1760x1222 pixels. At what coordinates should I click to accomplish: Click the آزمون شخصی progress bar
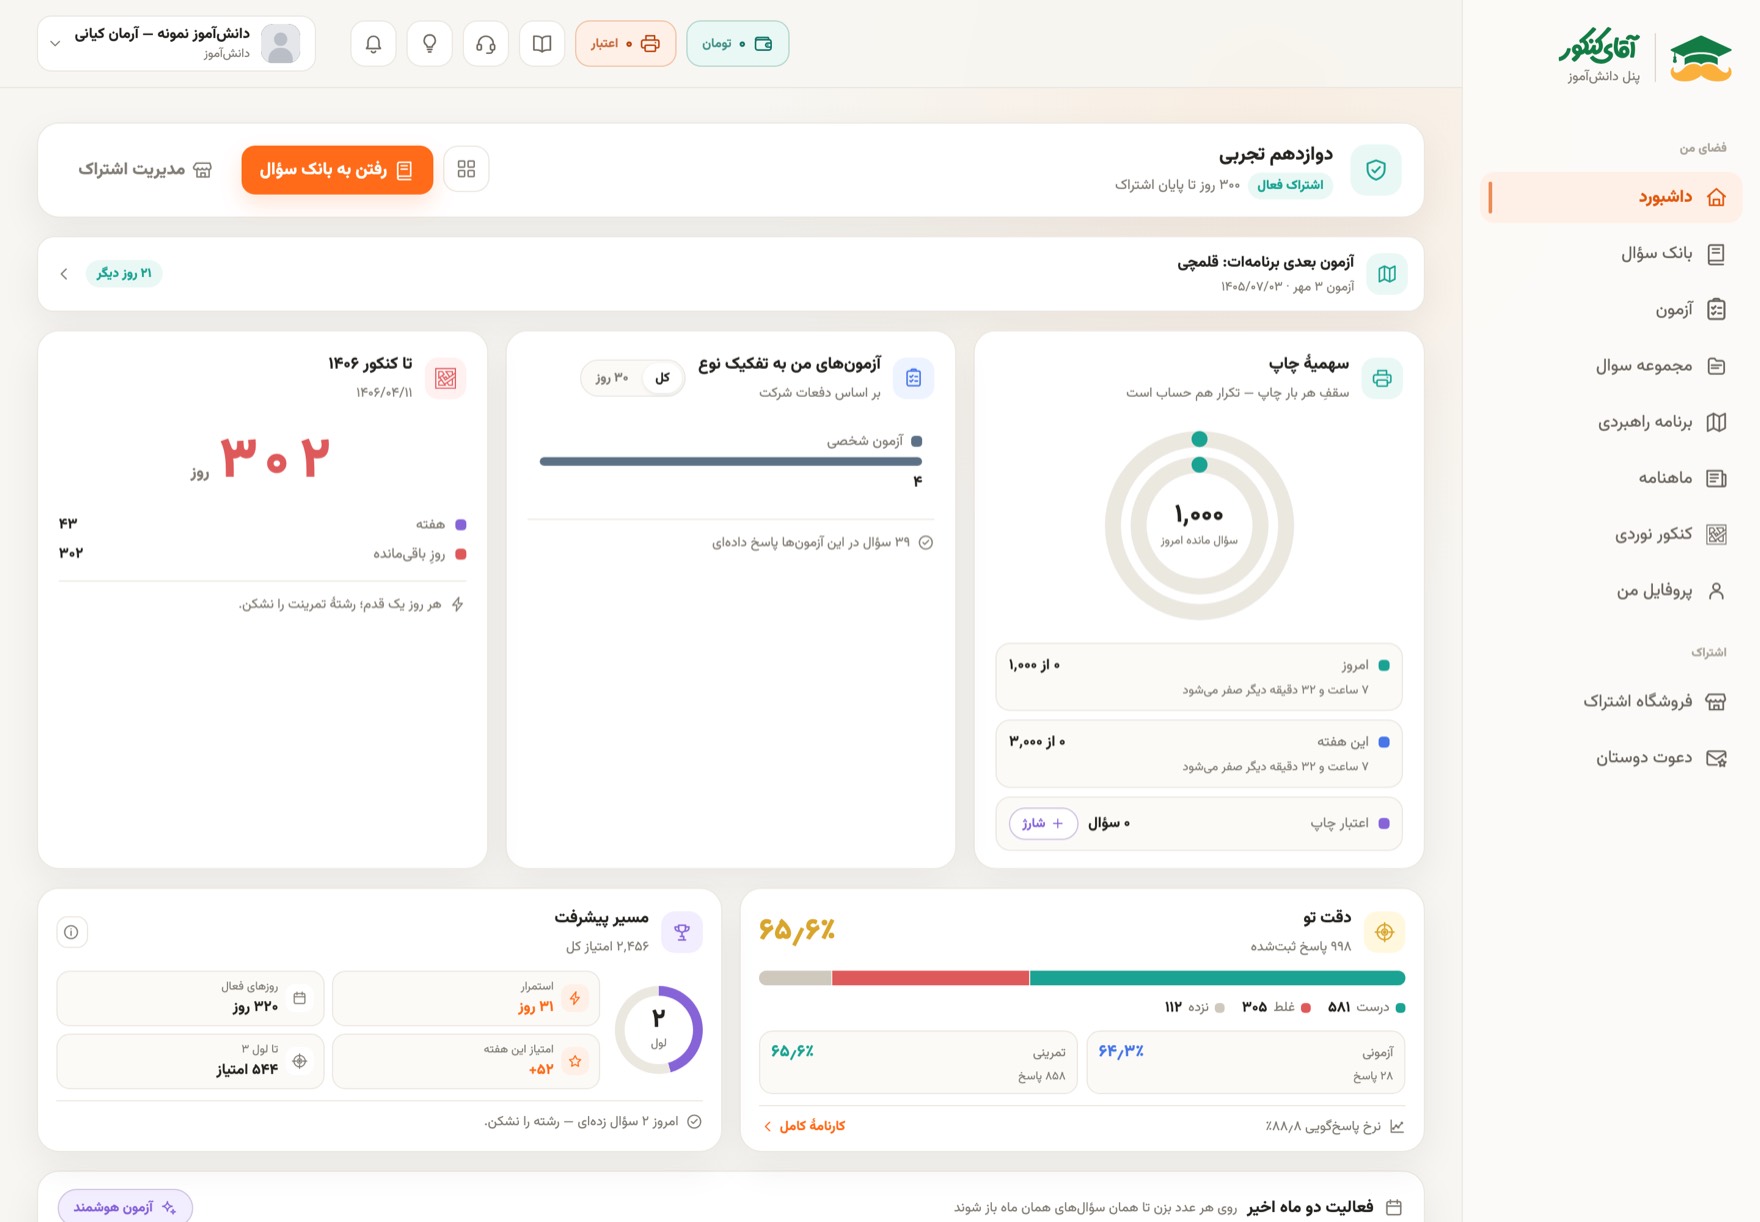point(731,461)
